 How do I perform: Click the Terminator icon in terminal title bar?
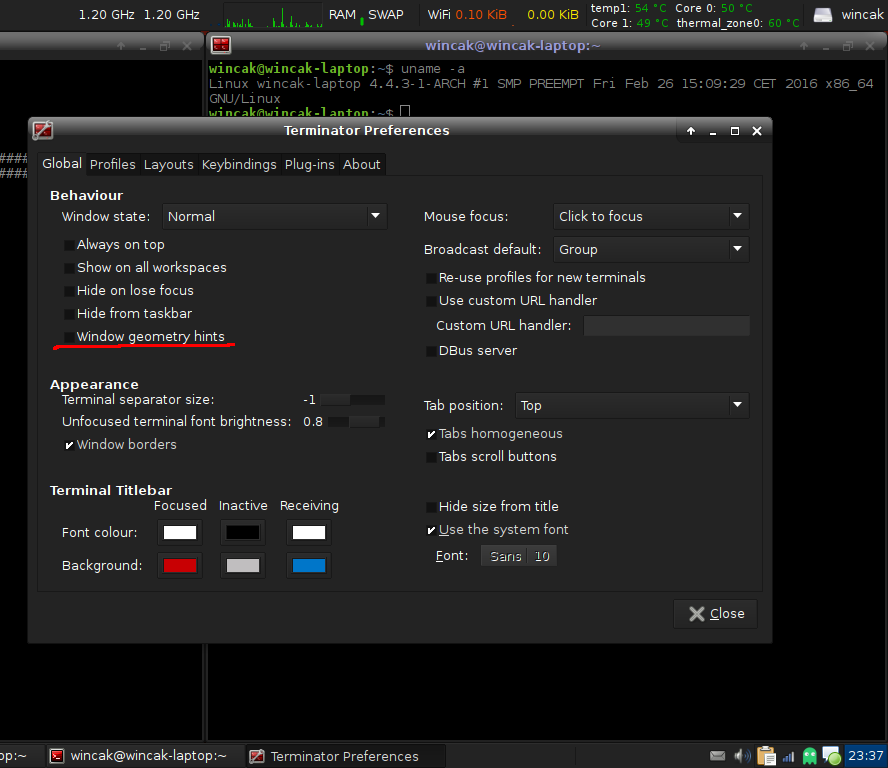click(x=221, y=45)
